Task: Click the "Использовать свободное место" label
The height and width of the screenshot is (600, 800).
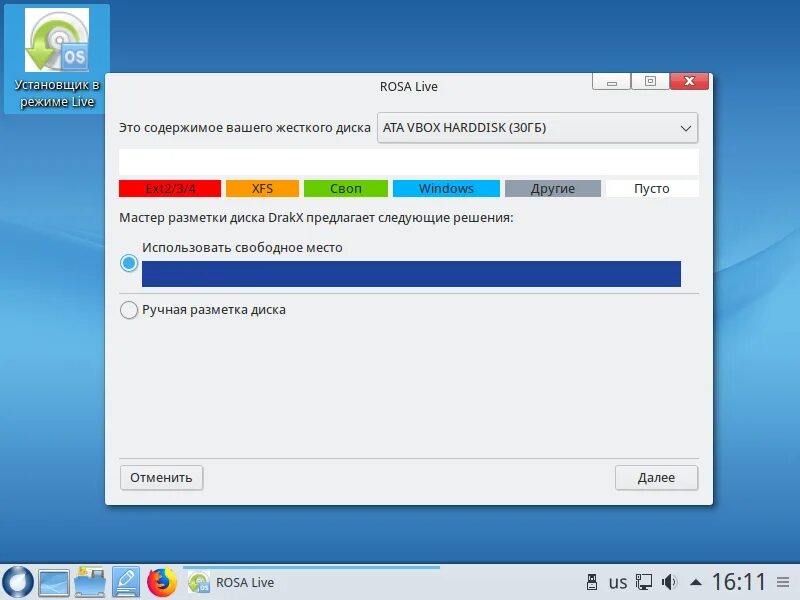Action: [242, 247]
